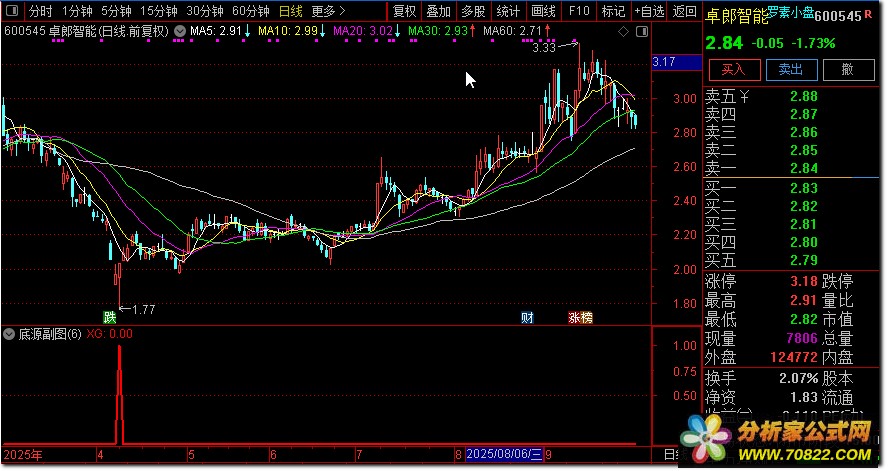Toggle the side panel icon beside the diamond
The width and height of the screenshot is (888, 471).
640,32
